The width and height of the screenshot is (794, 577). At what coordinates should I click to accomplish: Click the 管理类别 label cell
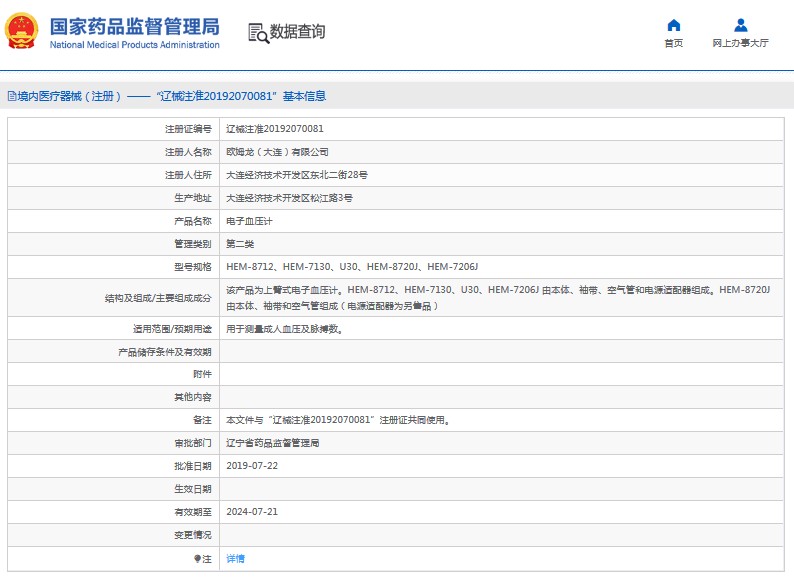113,244
